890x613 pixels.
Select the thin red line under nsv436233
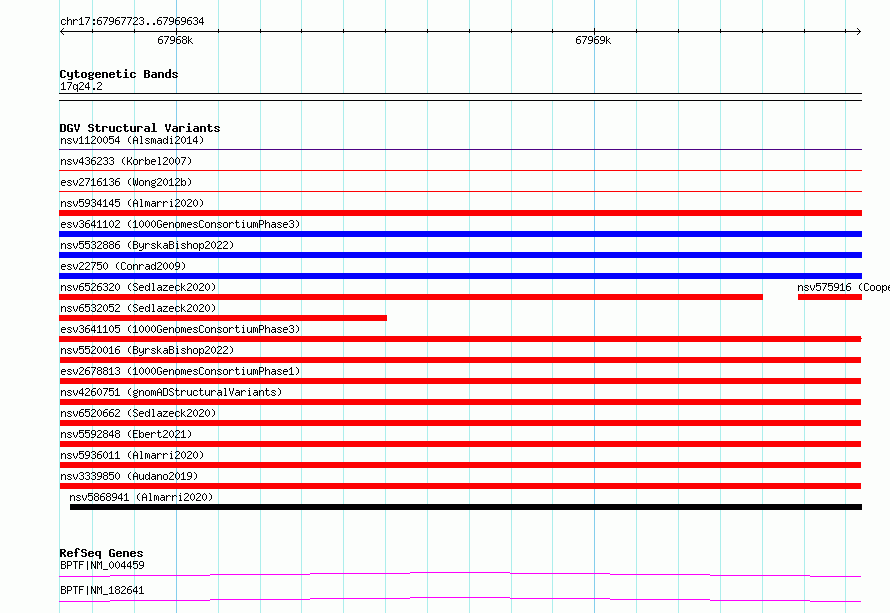pyautogui.click(x=460, y=170)
